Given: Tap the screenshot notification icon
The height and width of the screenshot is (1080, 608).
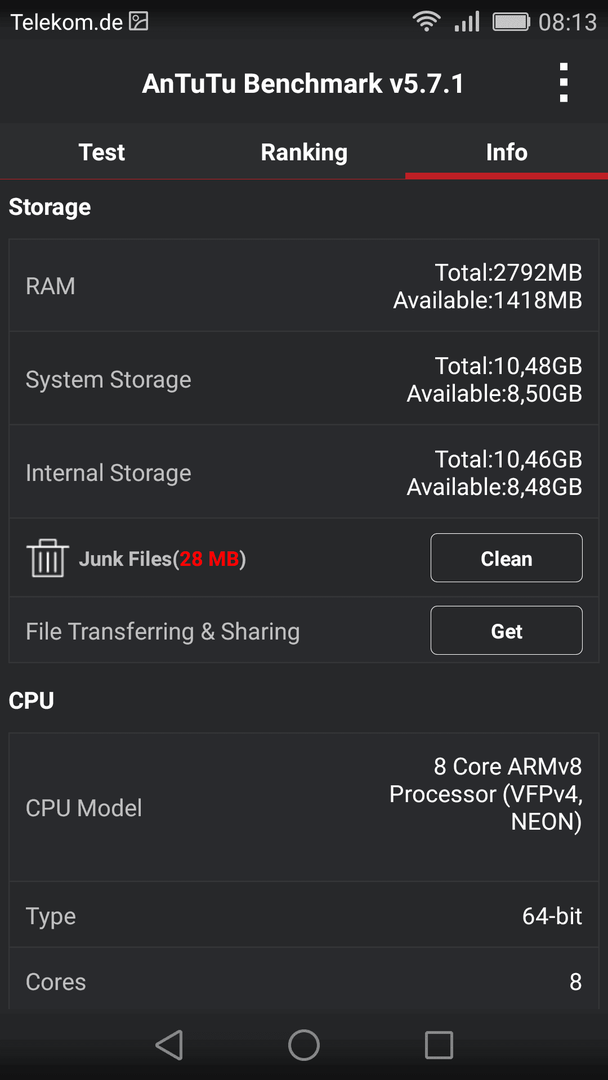Looking at the screenshot, I should pos(139,22).
